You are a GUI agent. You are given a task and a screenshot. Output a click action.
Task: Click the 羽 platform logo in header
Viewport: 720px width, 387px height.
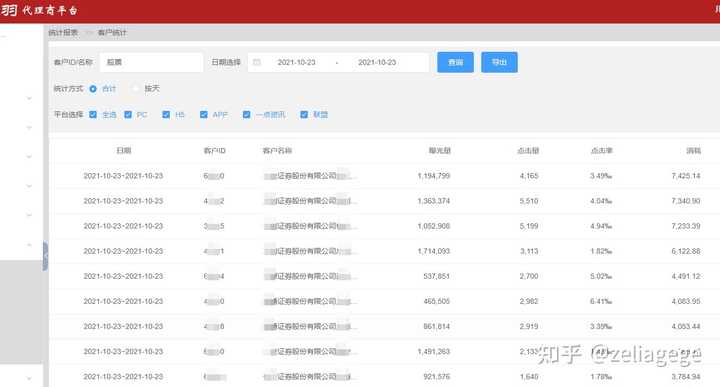click(x=9, y=10)
